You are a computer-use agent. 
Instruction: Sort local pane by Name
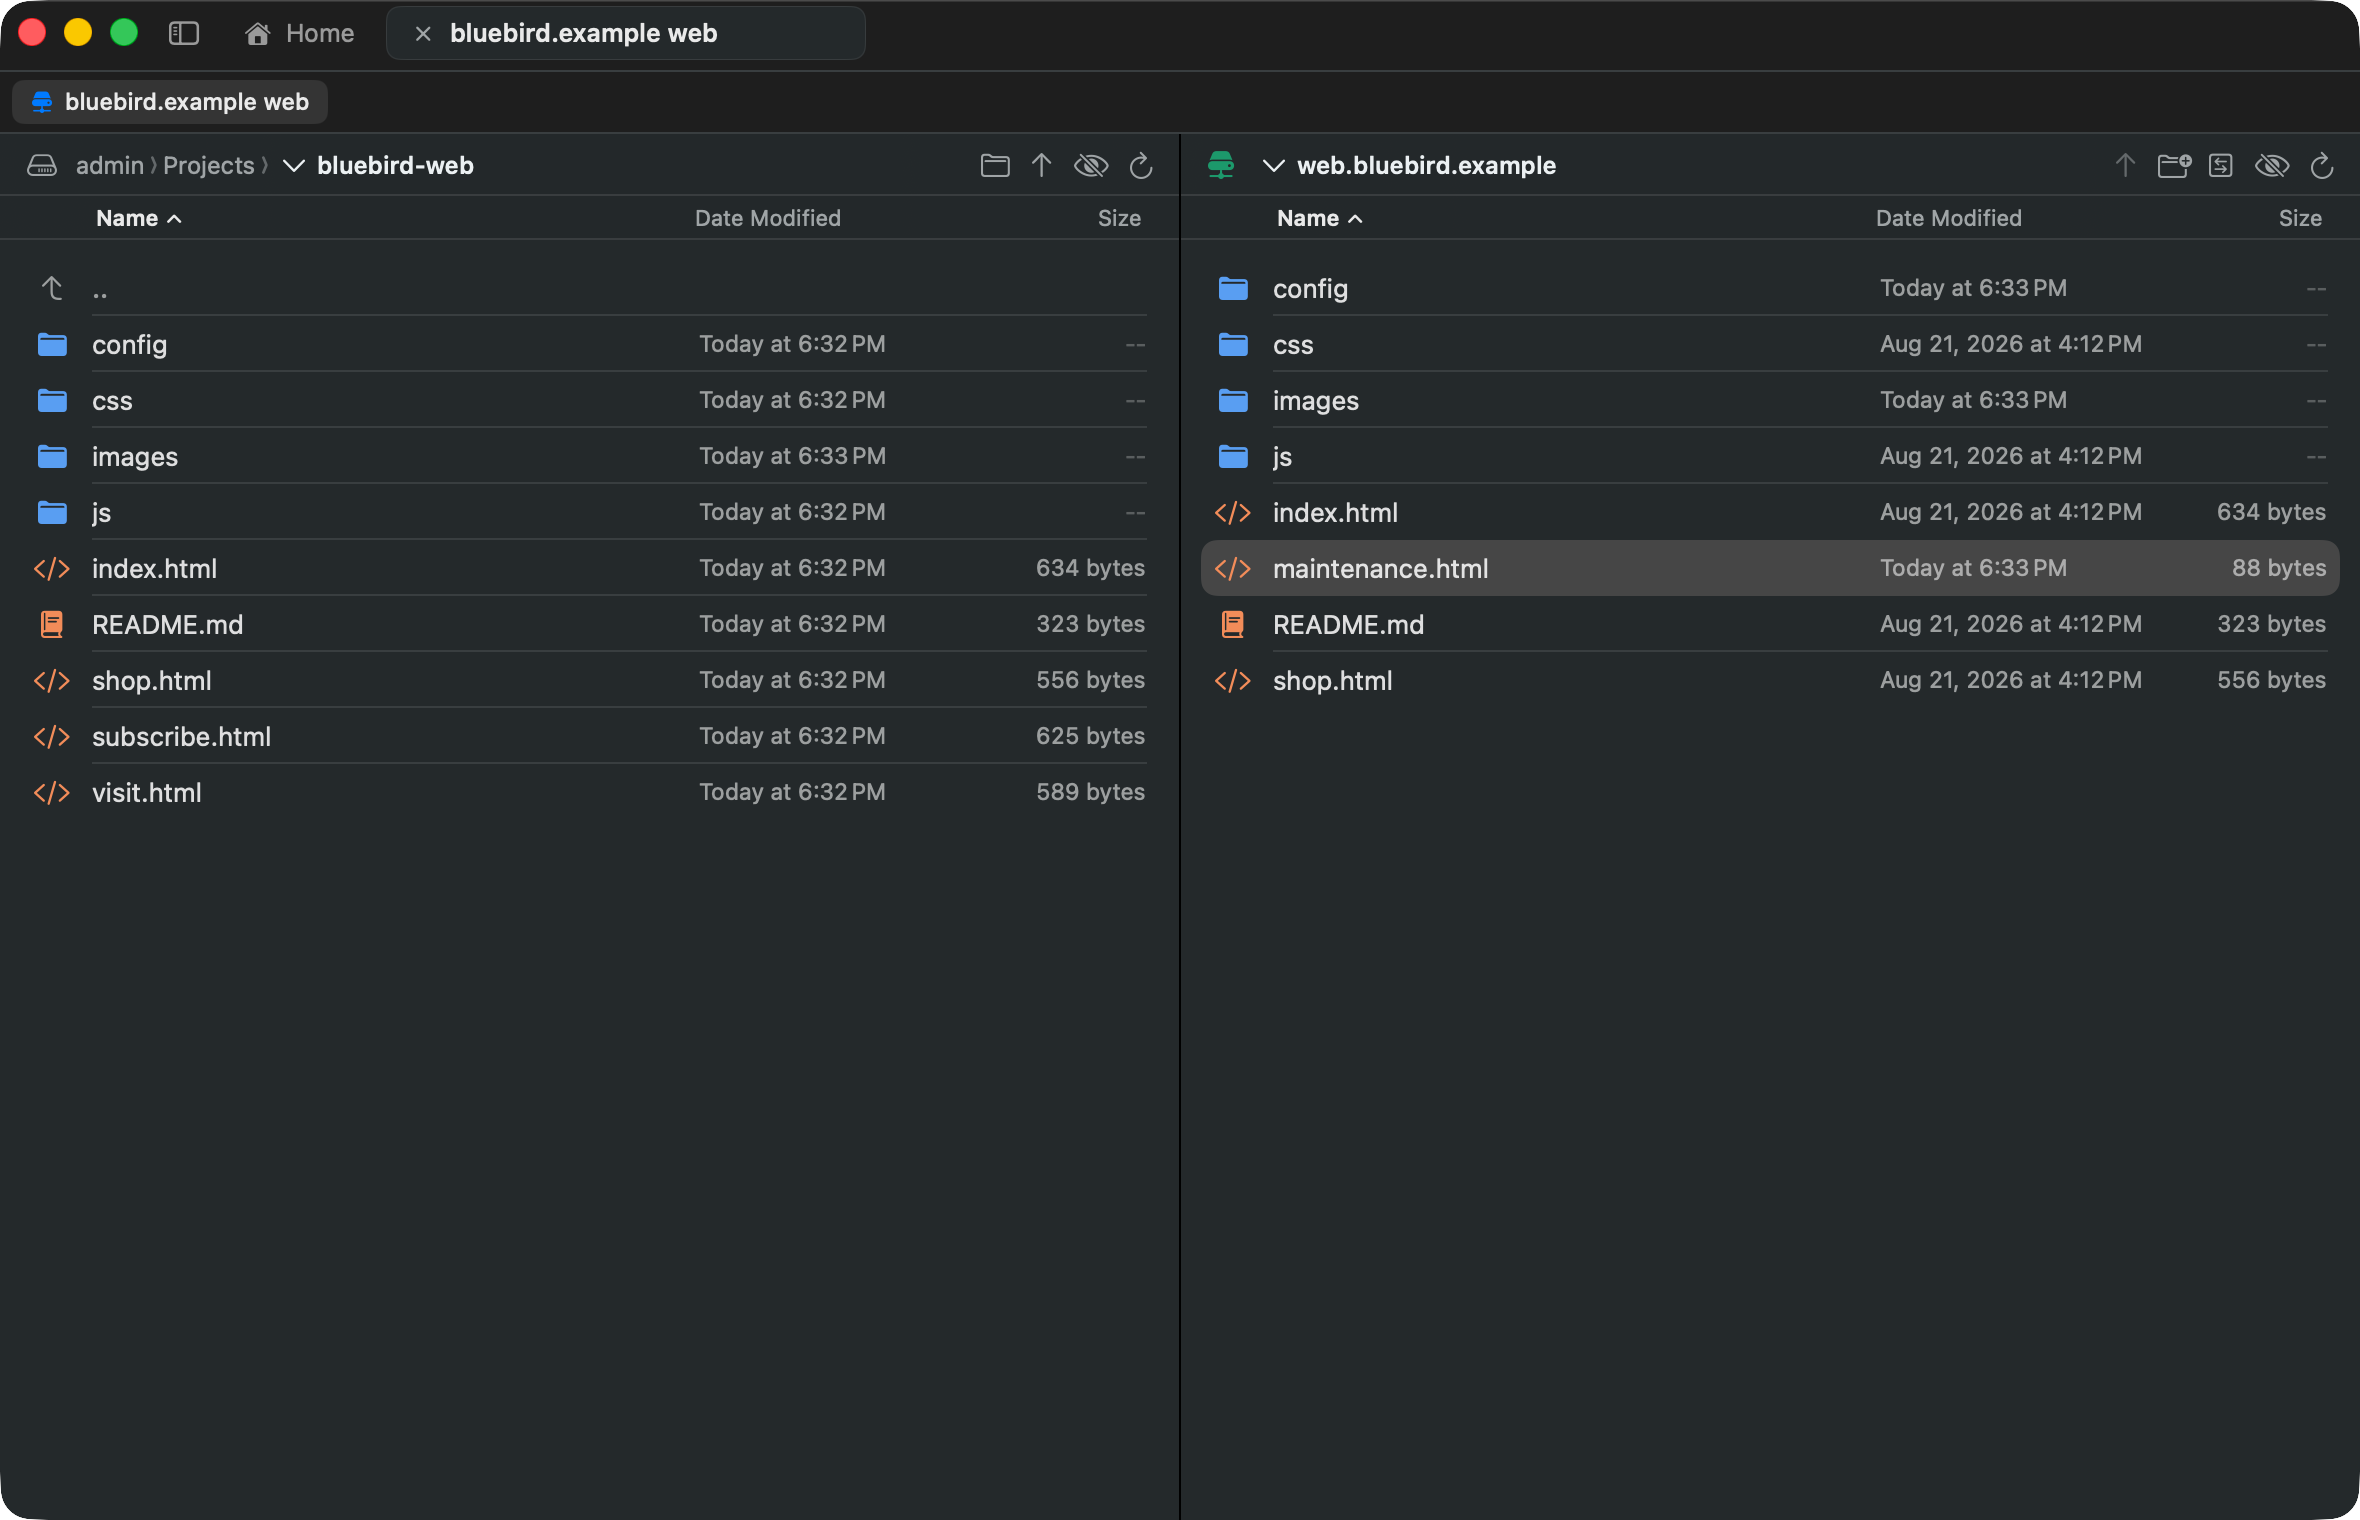tap(138, 218)
